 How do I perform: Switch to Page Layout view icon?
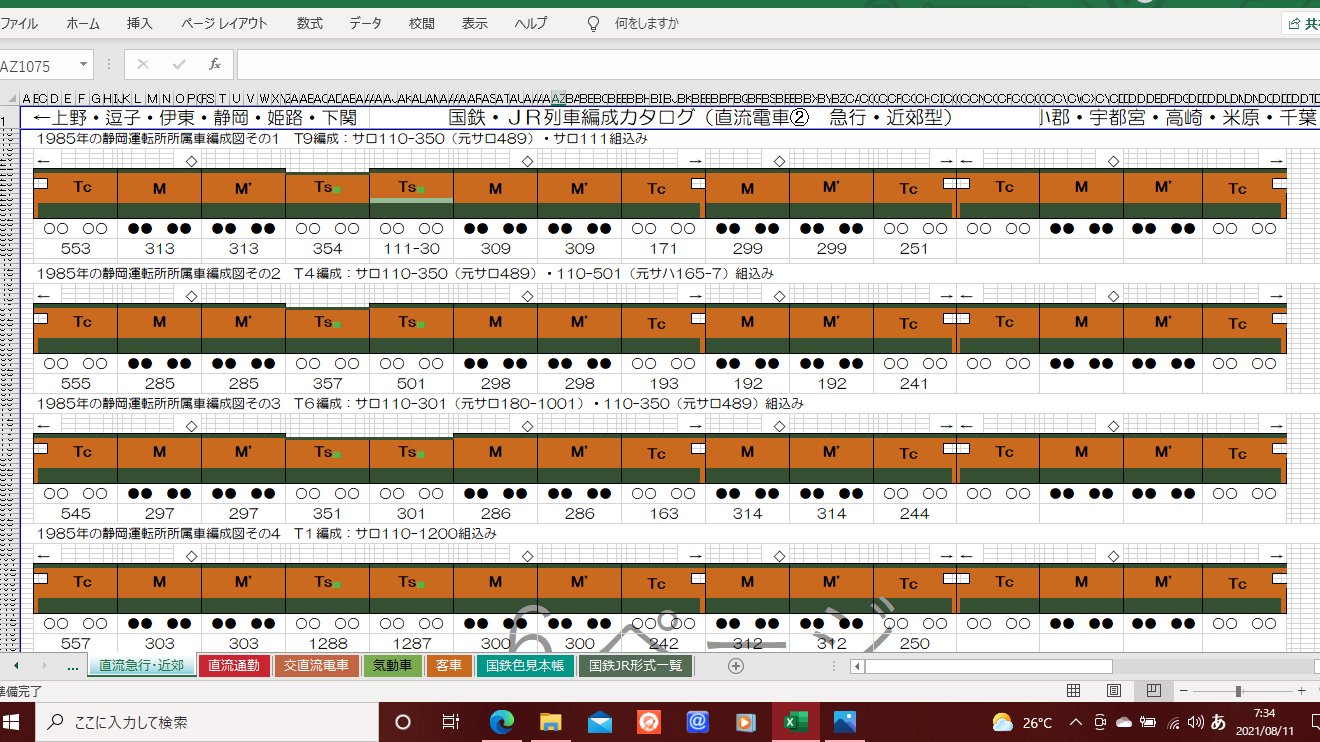coord(1113,691)
